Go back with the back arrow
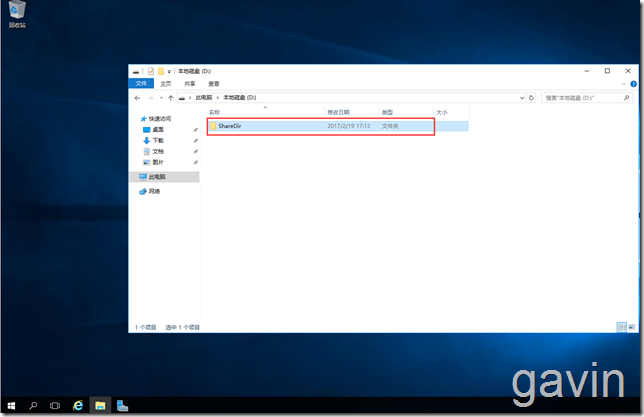Screen dimensions: 644x417 (137, 98)
